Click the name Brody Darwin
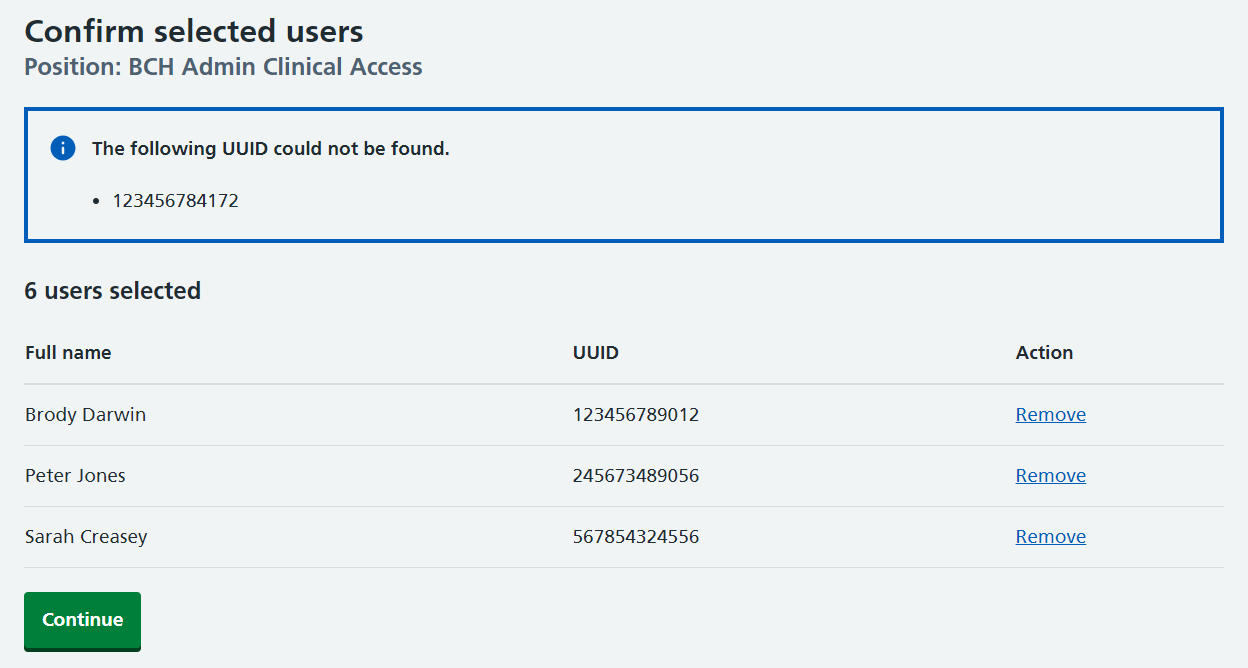 [x=85, y=415]
